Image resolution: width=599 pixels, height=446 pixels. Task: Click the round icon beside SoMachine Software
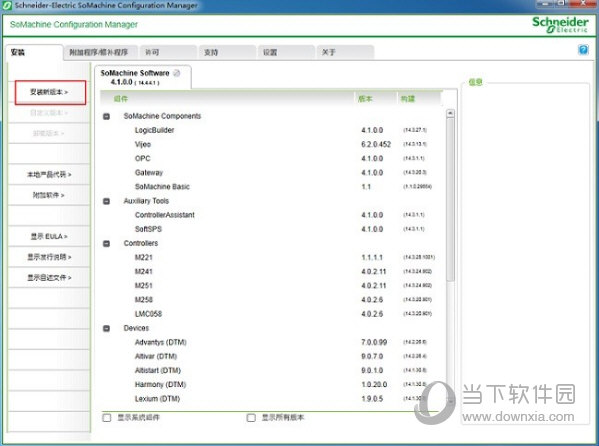177,73
